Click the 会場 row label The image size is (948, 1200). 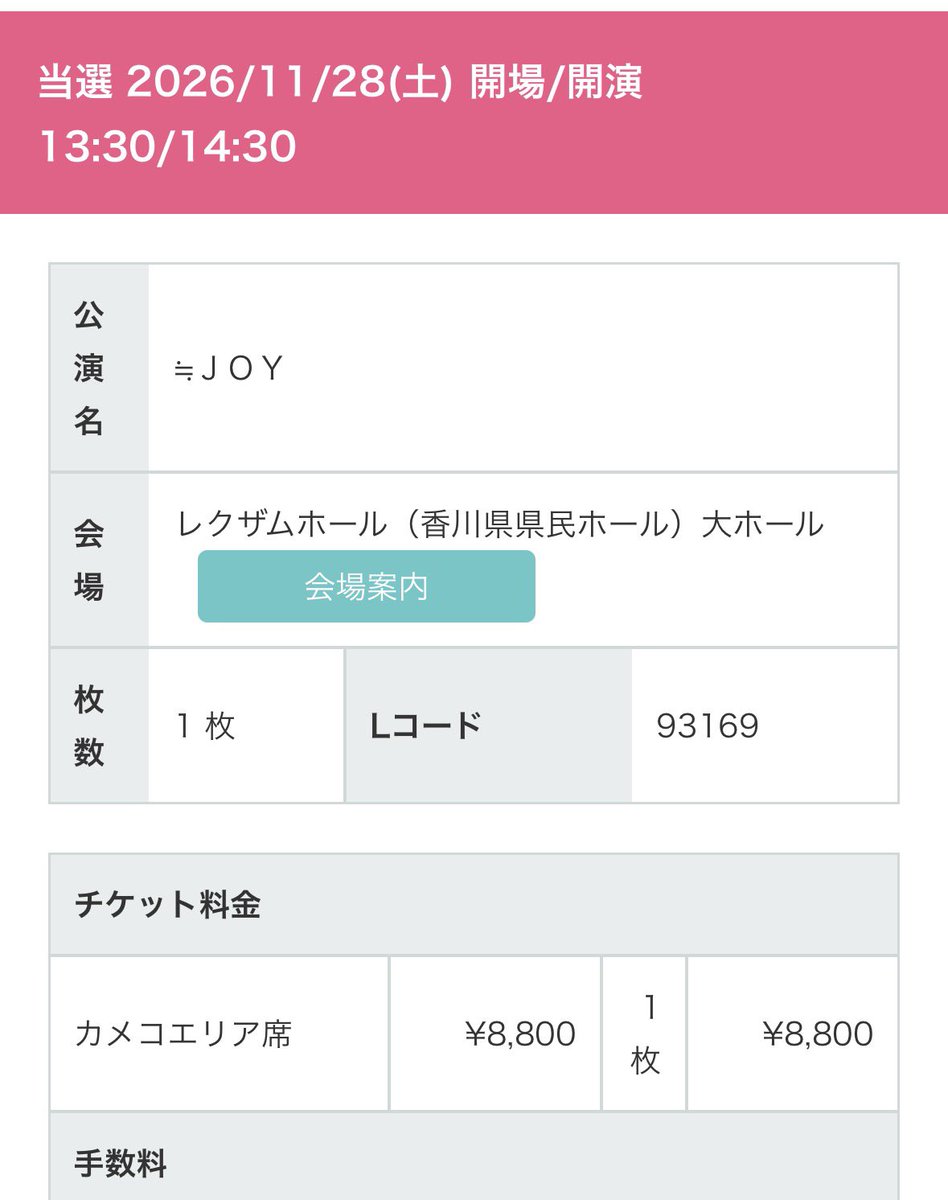pos(89,560)
